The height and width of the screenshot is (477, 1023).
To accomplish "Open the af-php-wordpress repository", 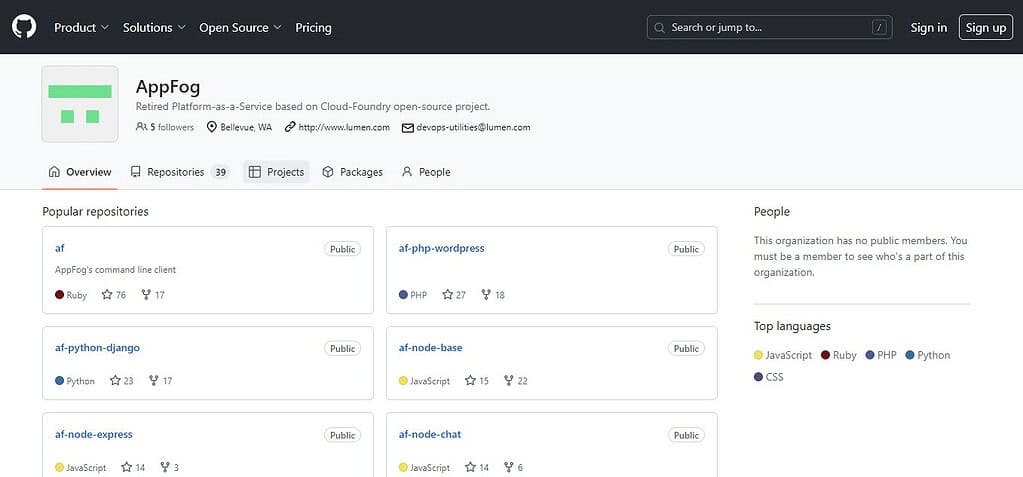I will [441, 248].
